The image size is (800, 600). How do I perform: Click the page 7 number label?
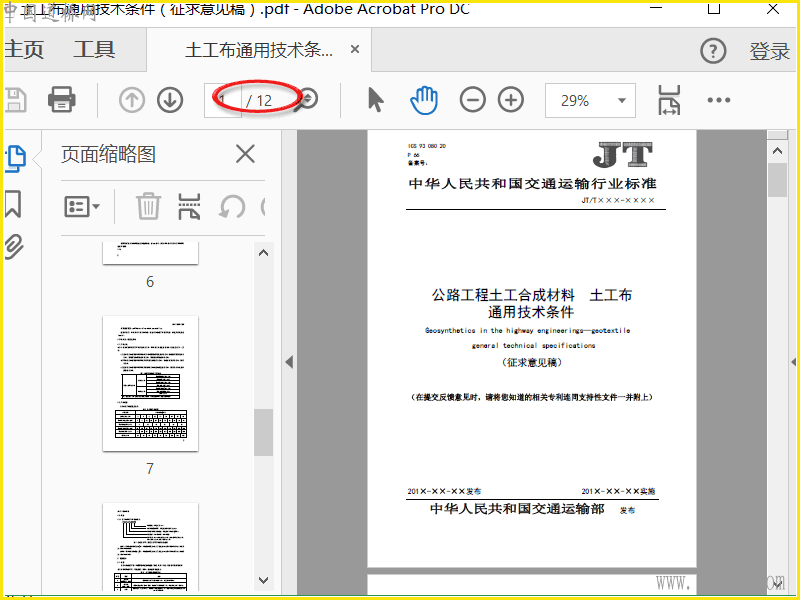pos(150,468)
